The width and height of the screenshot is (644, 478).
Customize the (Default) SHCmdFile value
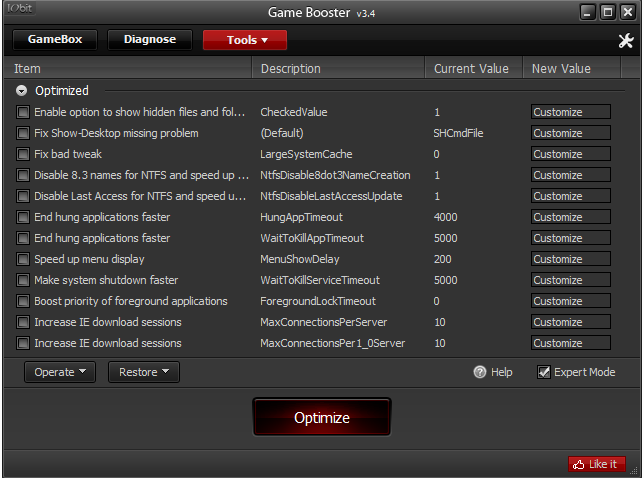[x=570, y=133]
